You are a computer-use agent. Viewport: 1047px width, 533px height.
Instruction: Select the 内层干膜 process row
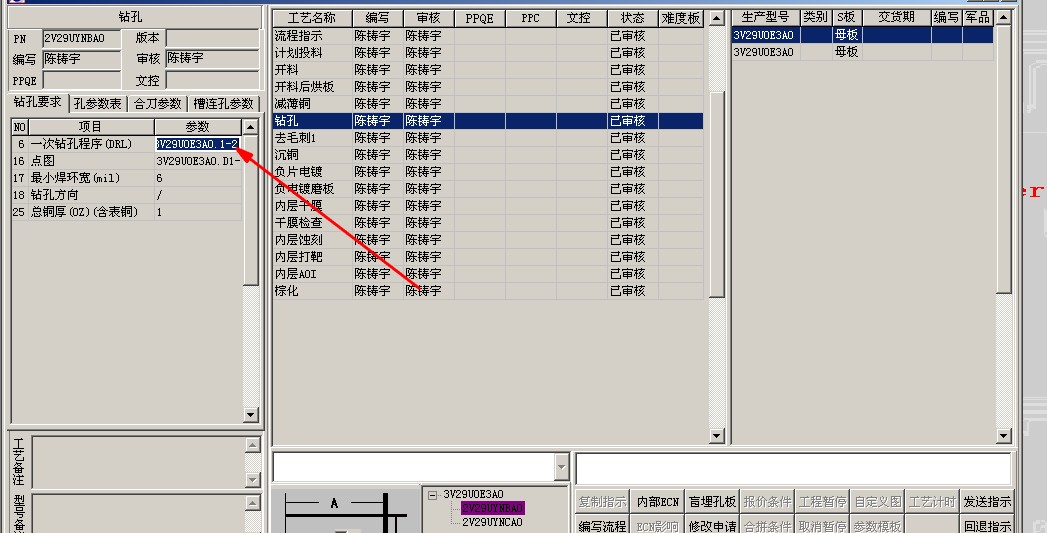coord(488,206)
